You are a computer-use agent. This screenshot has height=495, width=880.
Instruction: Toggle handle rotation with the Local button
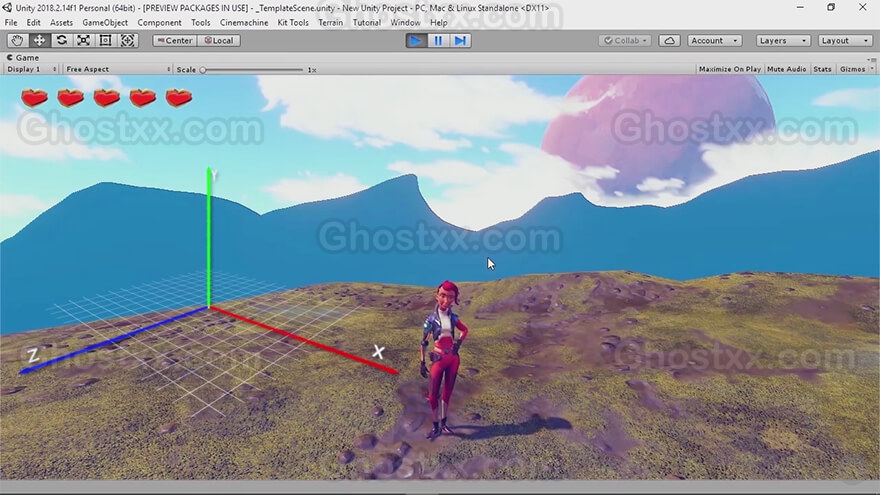tap(219, 40)
